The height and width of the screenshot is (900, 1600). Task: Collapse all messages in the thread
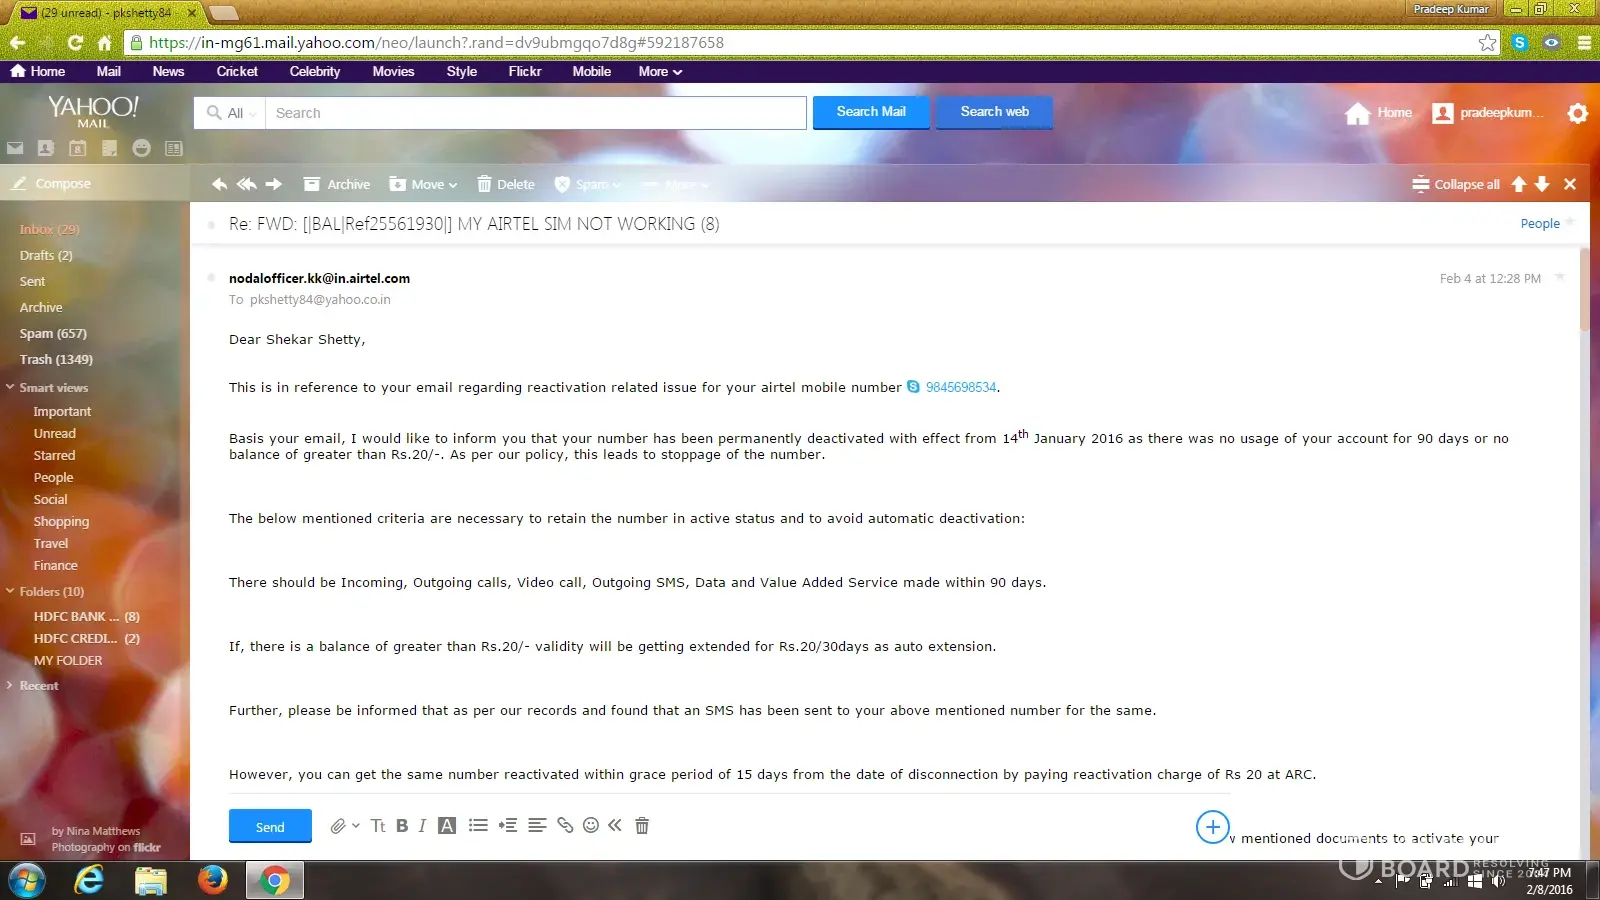1456,184
